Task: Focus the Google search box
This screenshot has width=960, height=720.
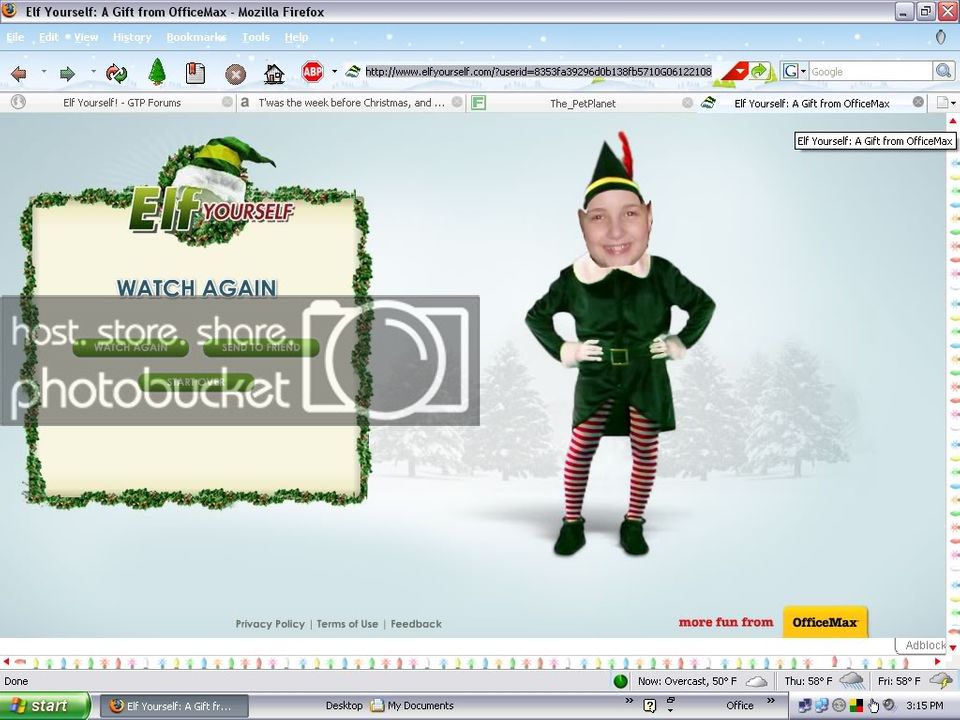Action: (870, 72)
